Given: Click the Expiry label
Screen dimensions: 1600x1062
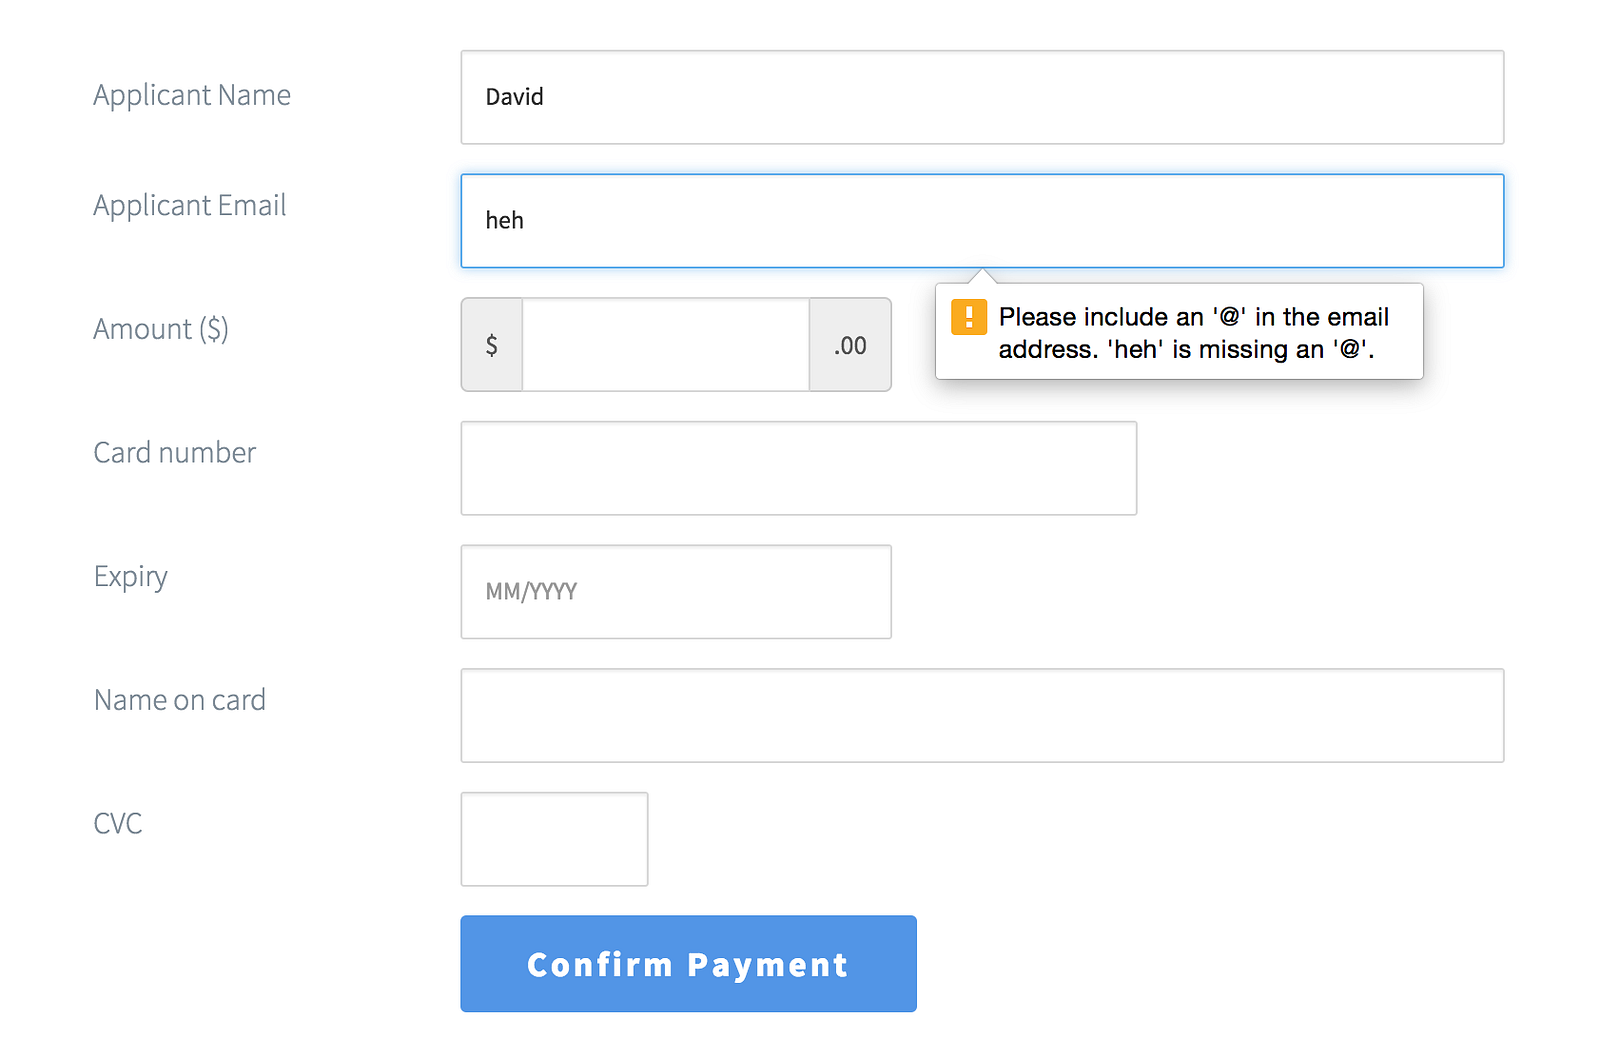Looking at the screenshot, I should [131, 577].
